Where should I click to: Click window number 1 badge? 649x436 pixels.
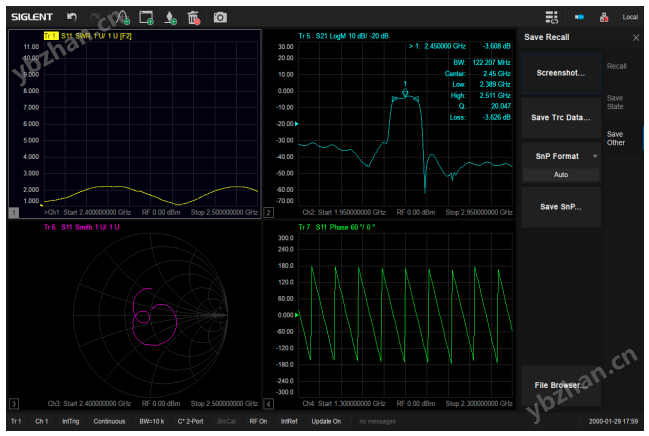coord(14,213)
